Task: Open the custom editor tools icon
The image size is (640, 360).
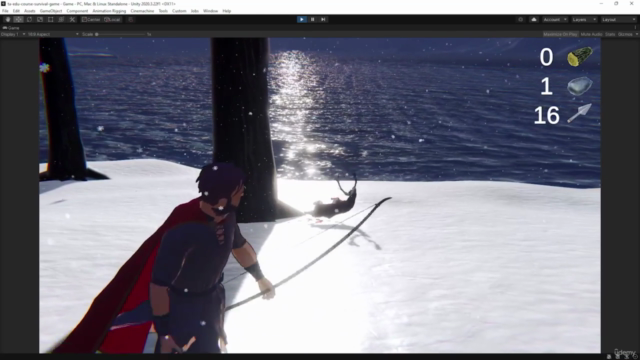Action: 72,19
